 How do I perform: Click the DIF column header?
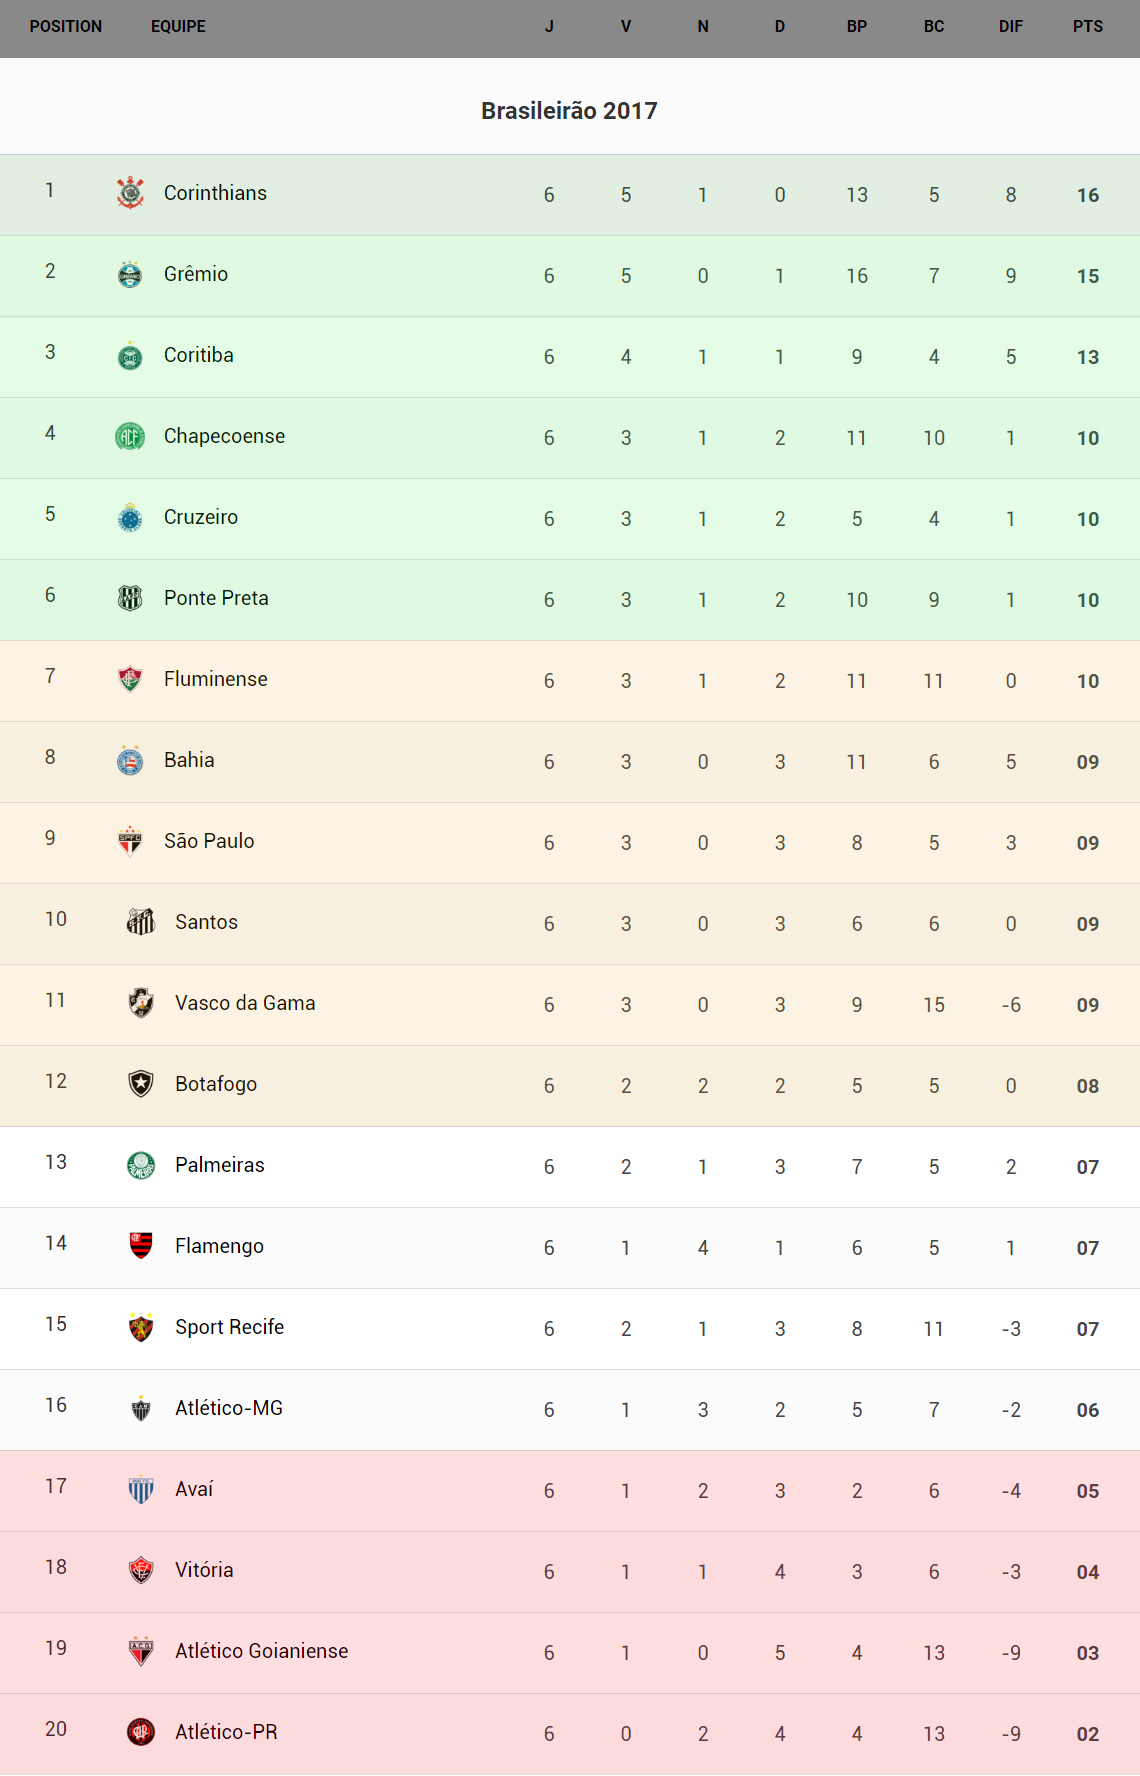1011,27
